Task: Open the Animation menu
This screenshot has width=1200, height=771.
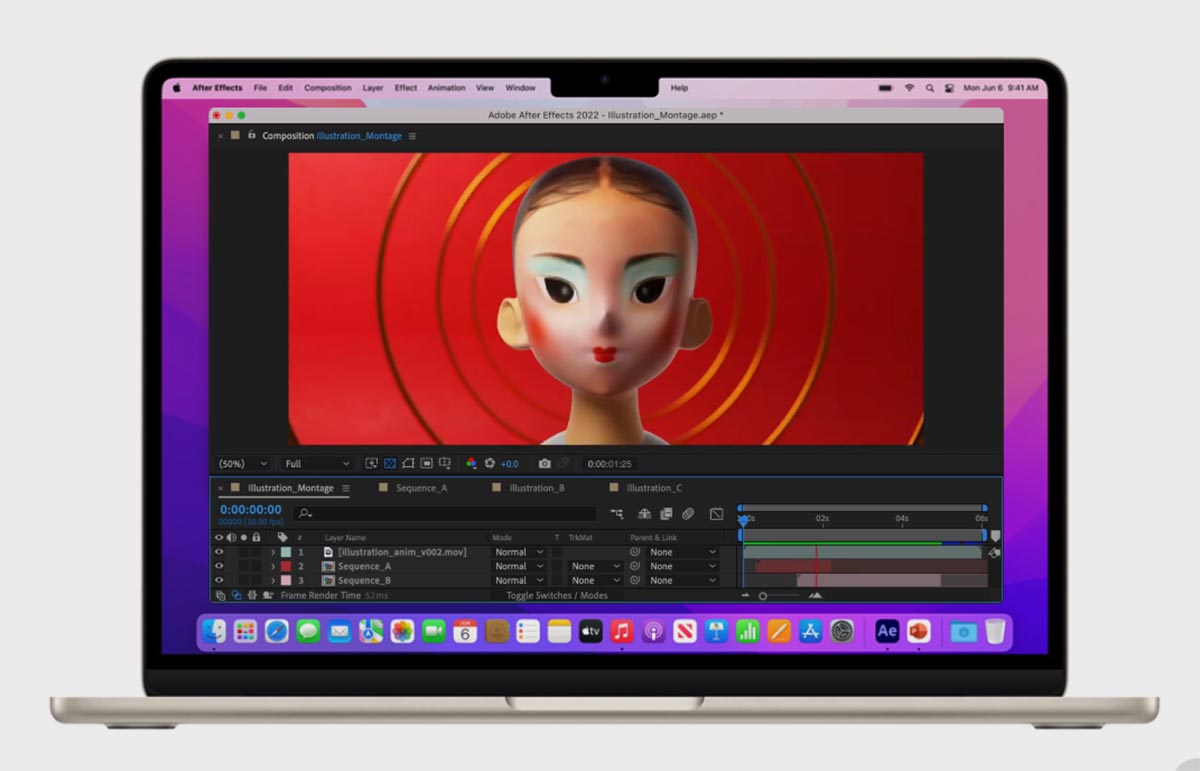Action: (x=446, y=88)
